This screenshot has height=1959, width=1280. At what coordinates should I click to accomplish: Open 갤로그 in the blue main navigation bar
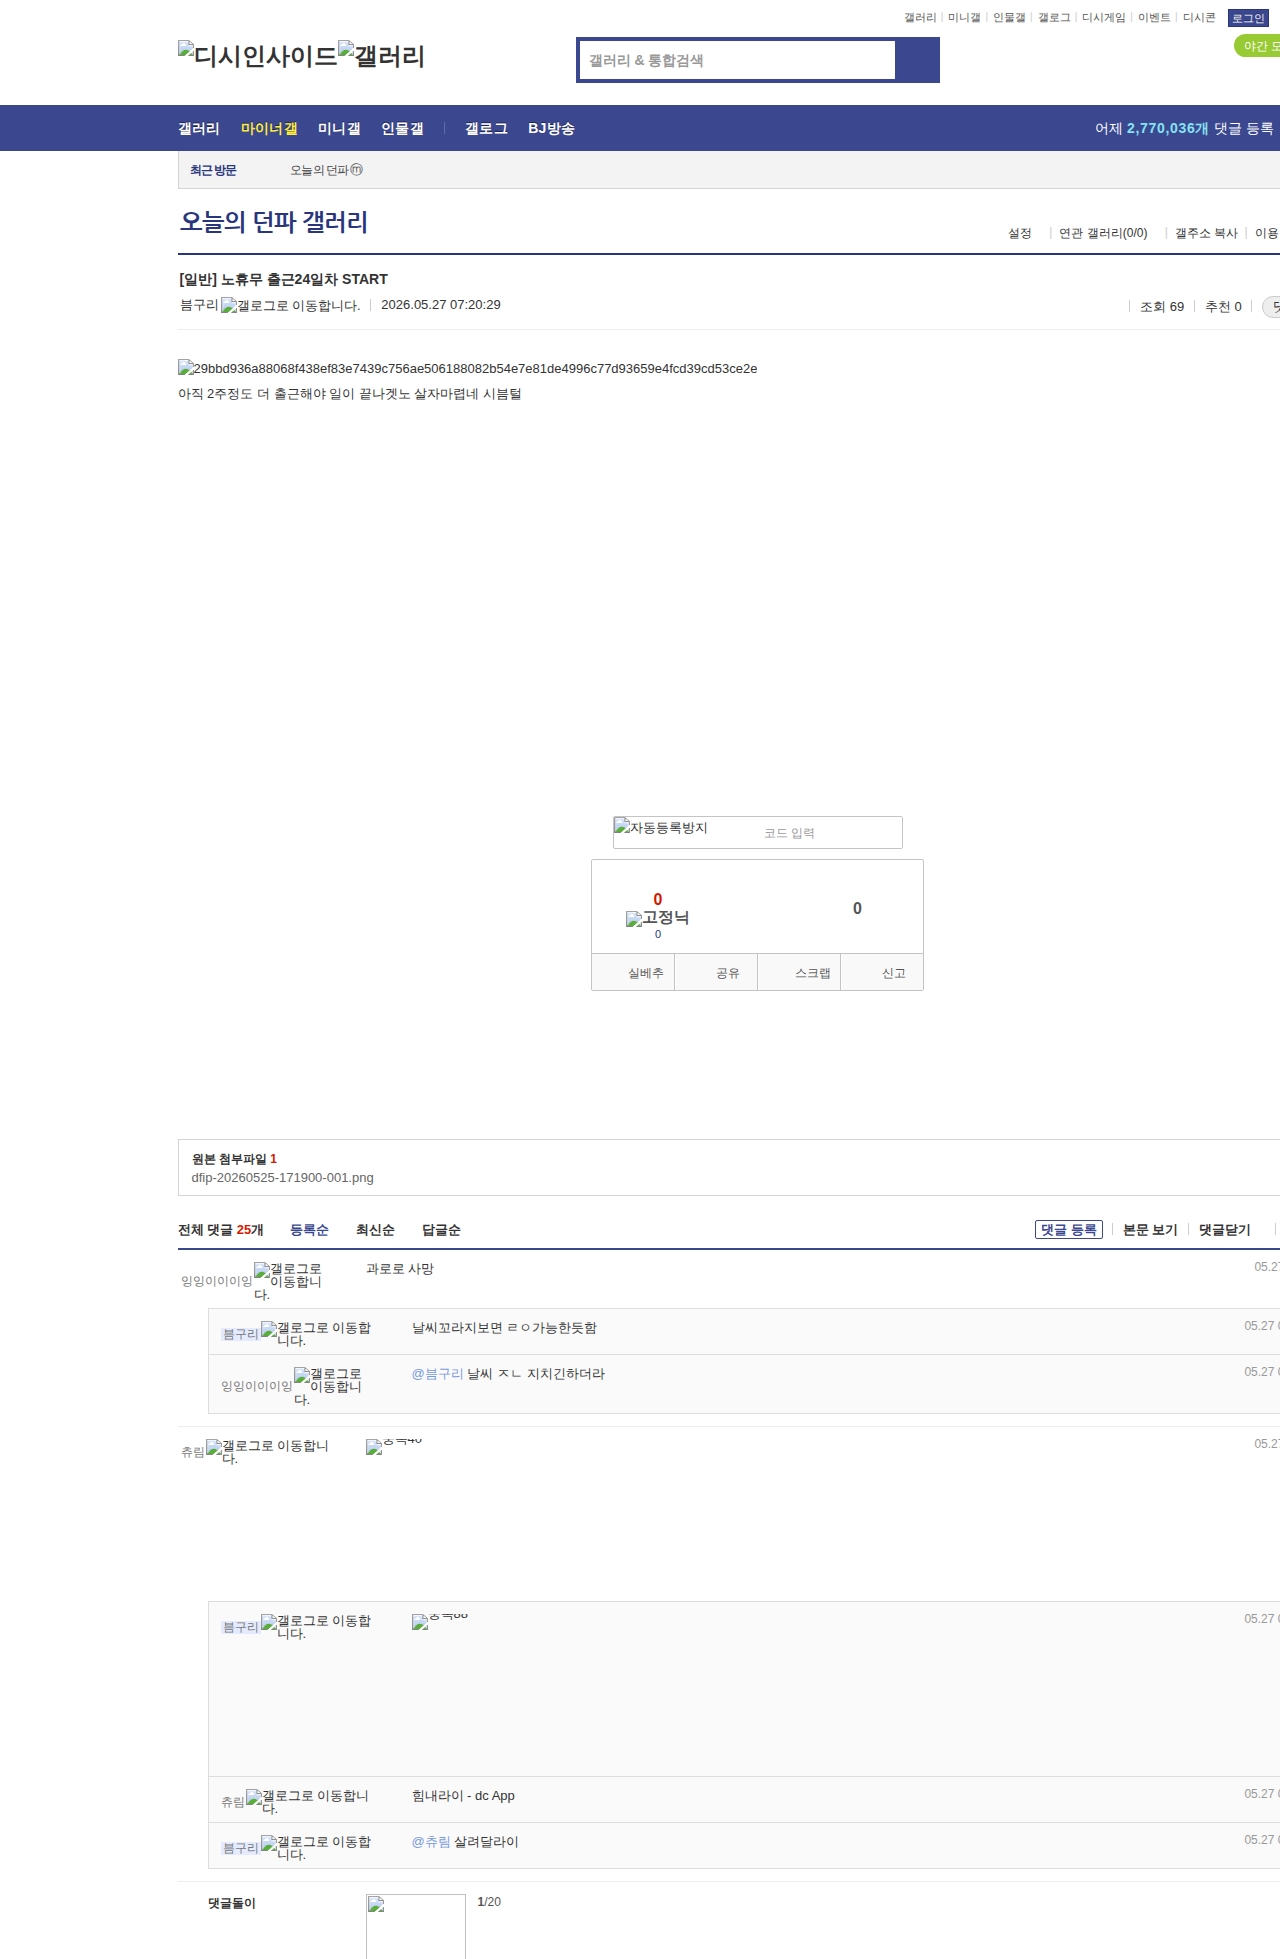[x=486, y=128]
